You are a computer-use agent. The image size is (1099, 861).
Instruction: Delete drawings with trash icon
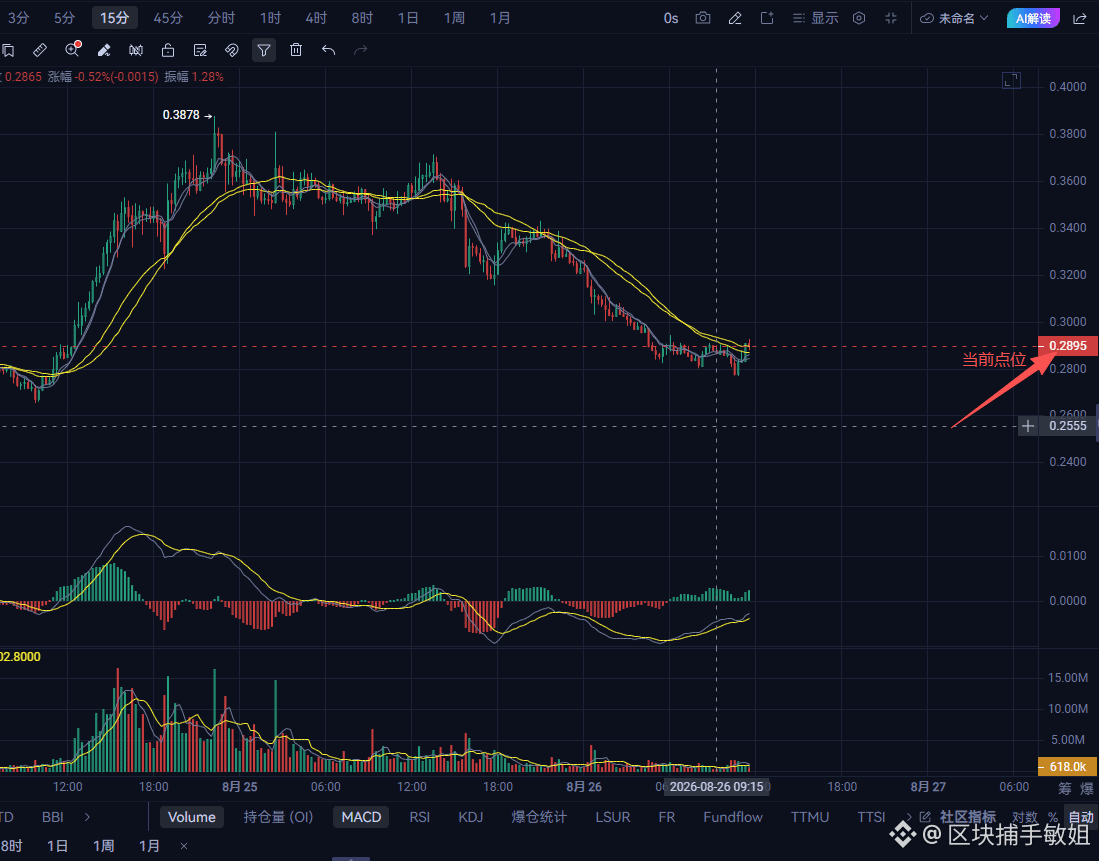(296, 50)
